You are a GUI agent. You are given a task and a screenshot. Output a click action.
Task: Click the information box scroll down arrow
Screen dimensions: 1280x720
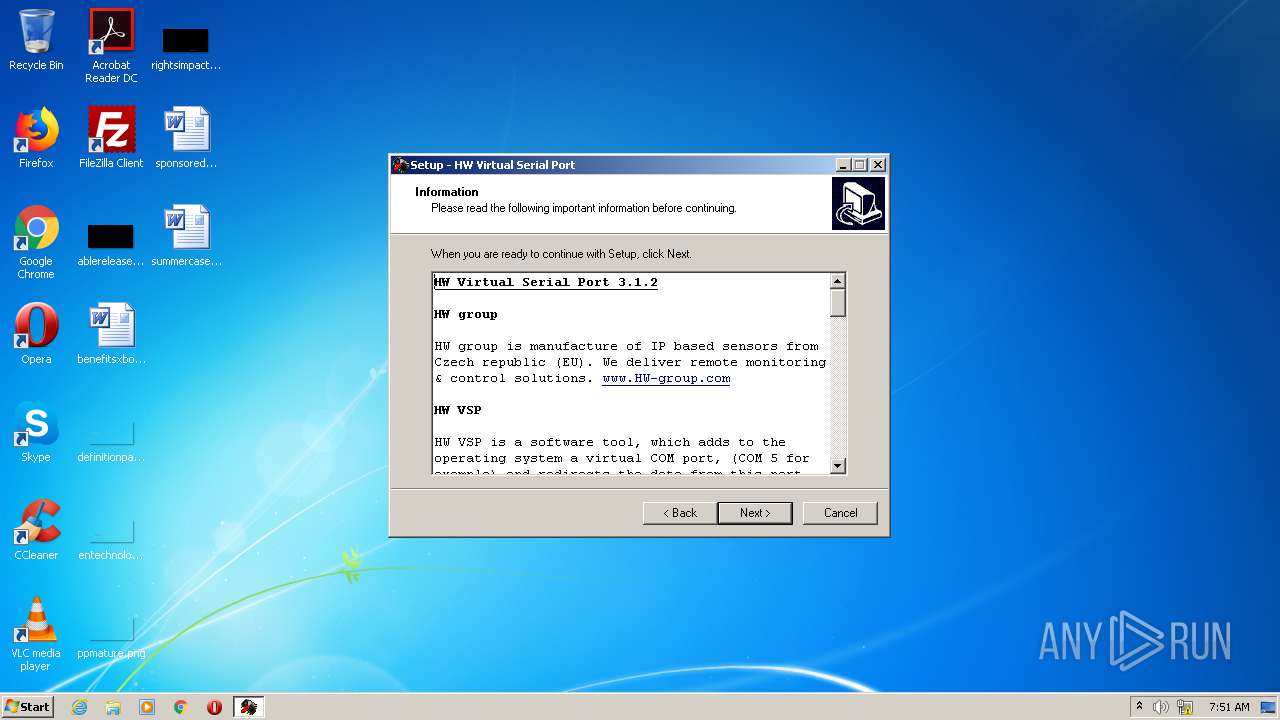tap(838, 465)
